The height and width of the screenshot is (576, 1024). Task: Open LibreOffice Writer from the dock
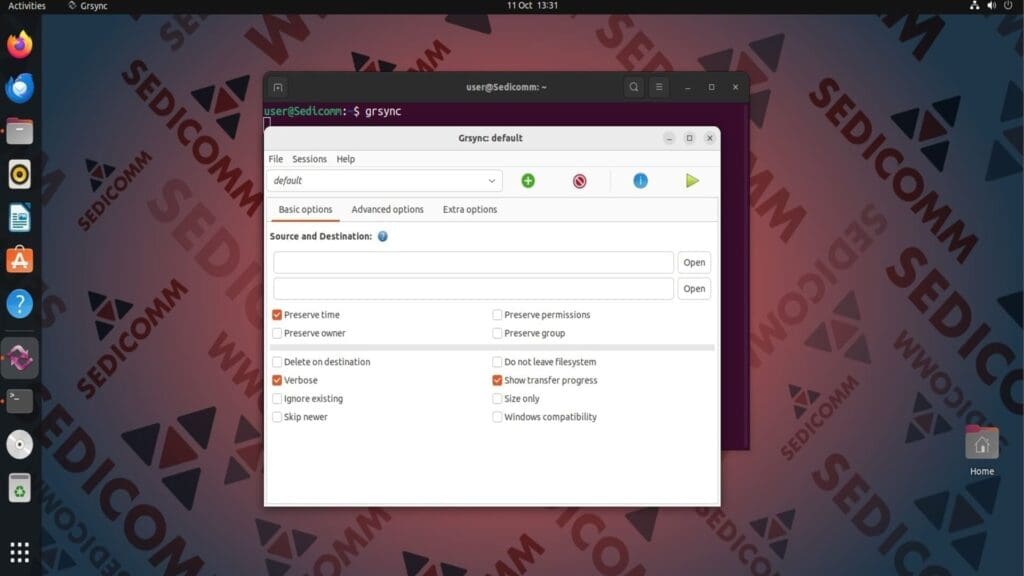(20, 217)
